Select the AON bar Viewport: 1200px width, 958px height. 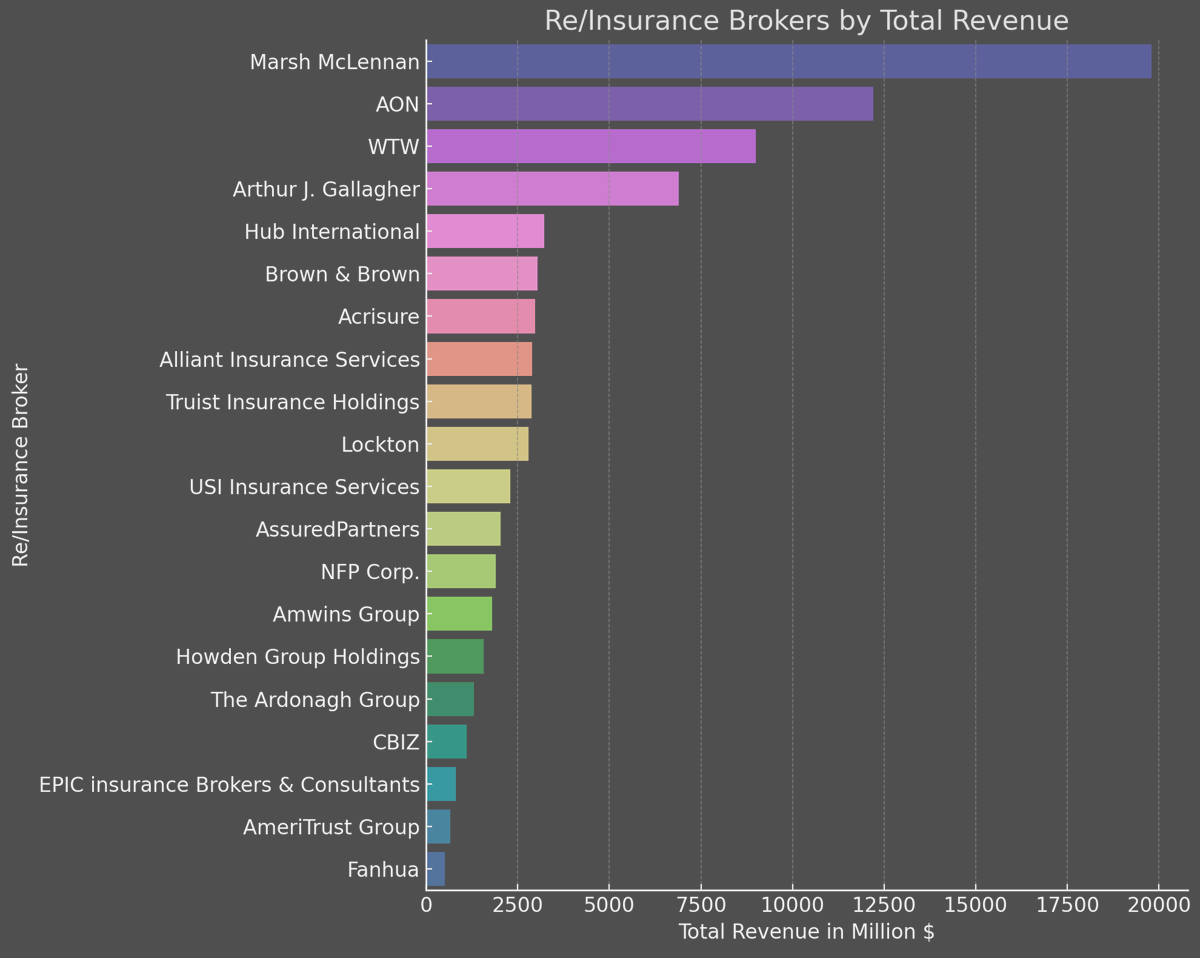click(x=650, y=103)
